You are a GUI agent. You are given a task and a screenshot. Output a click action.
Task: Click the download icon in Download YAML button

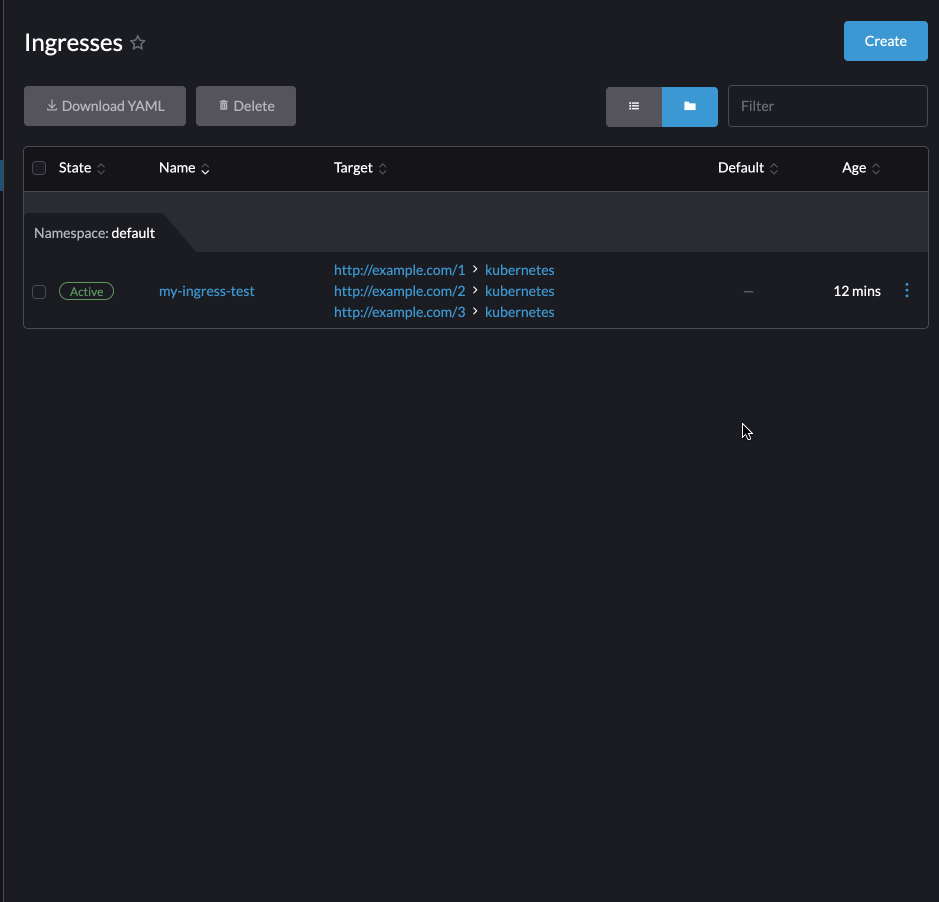[50, 105]
